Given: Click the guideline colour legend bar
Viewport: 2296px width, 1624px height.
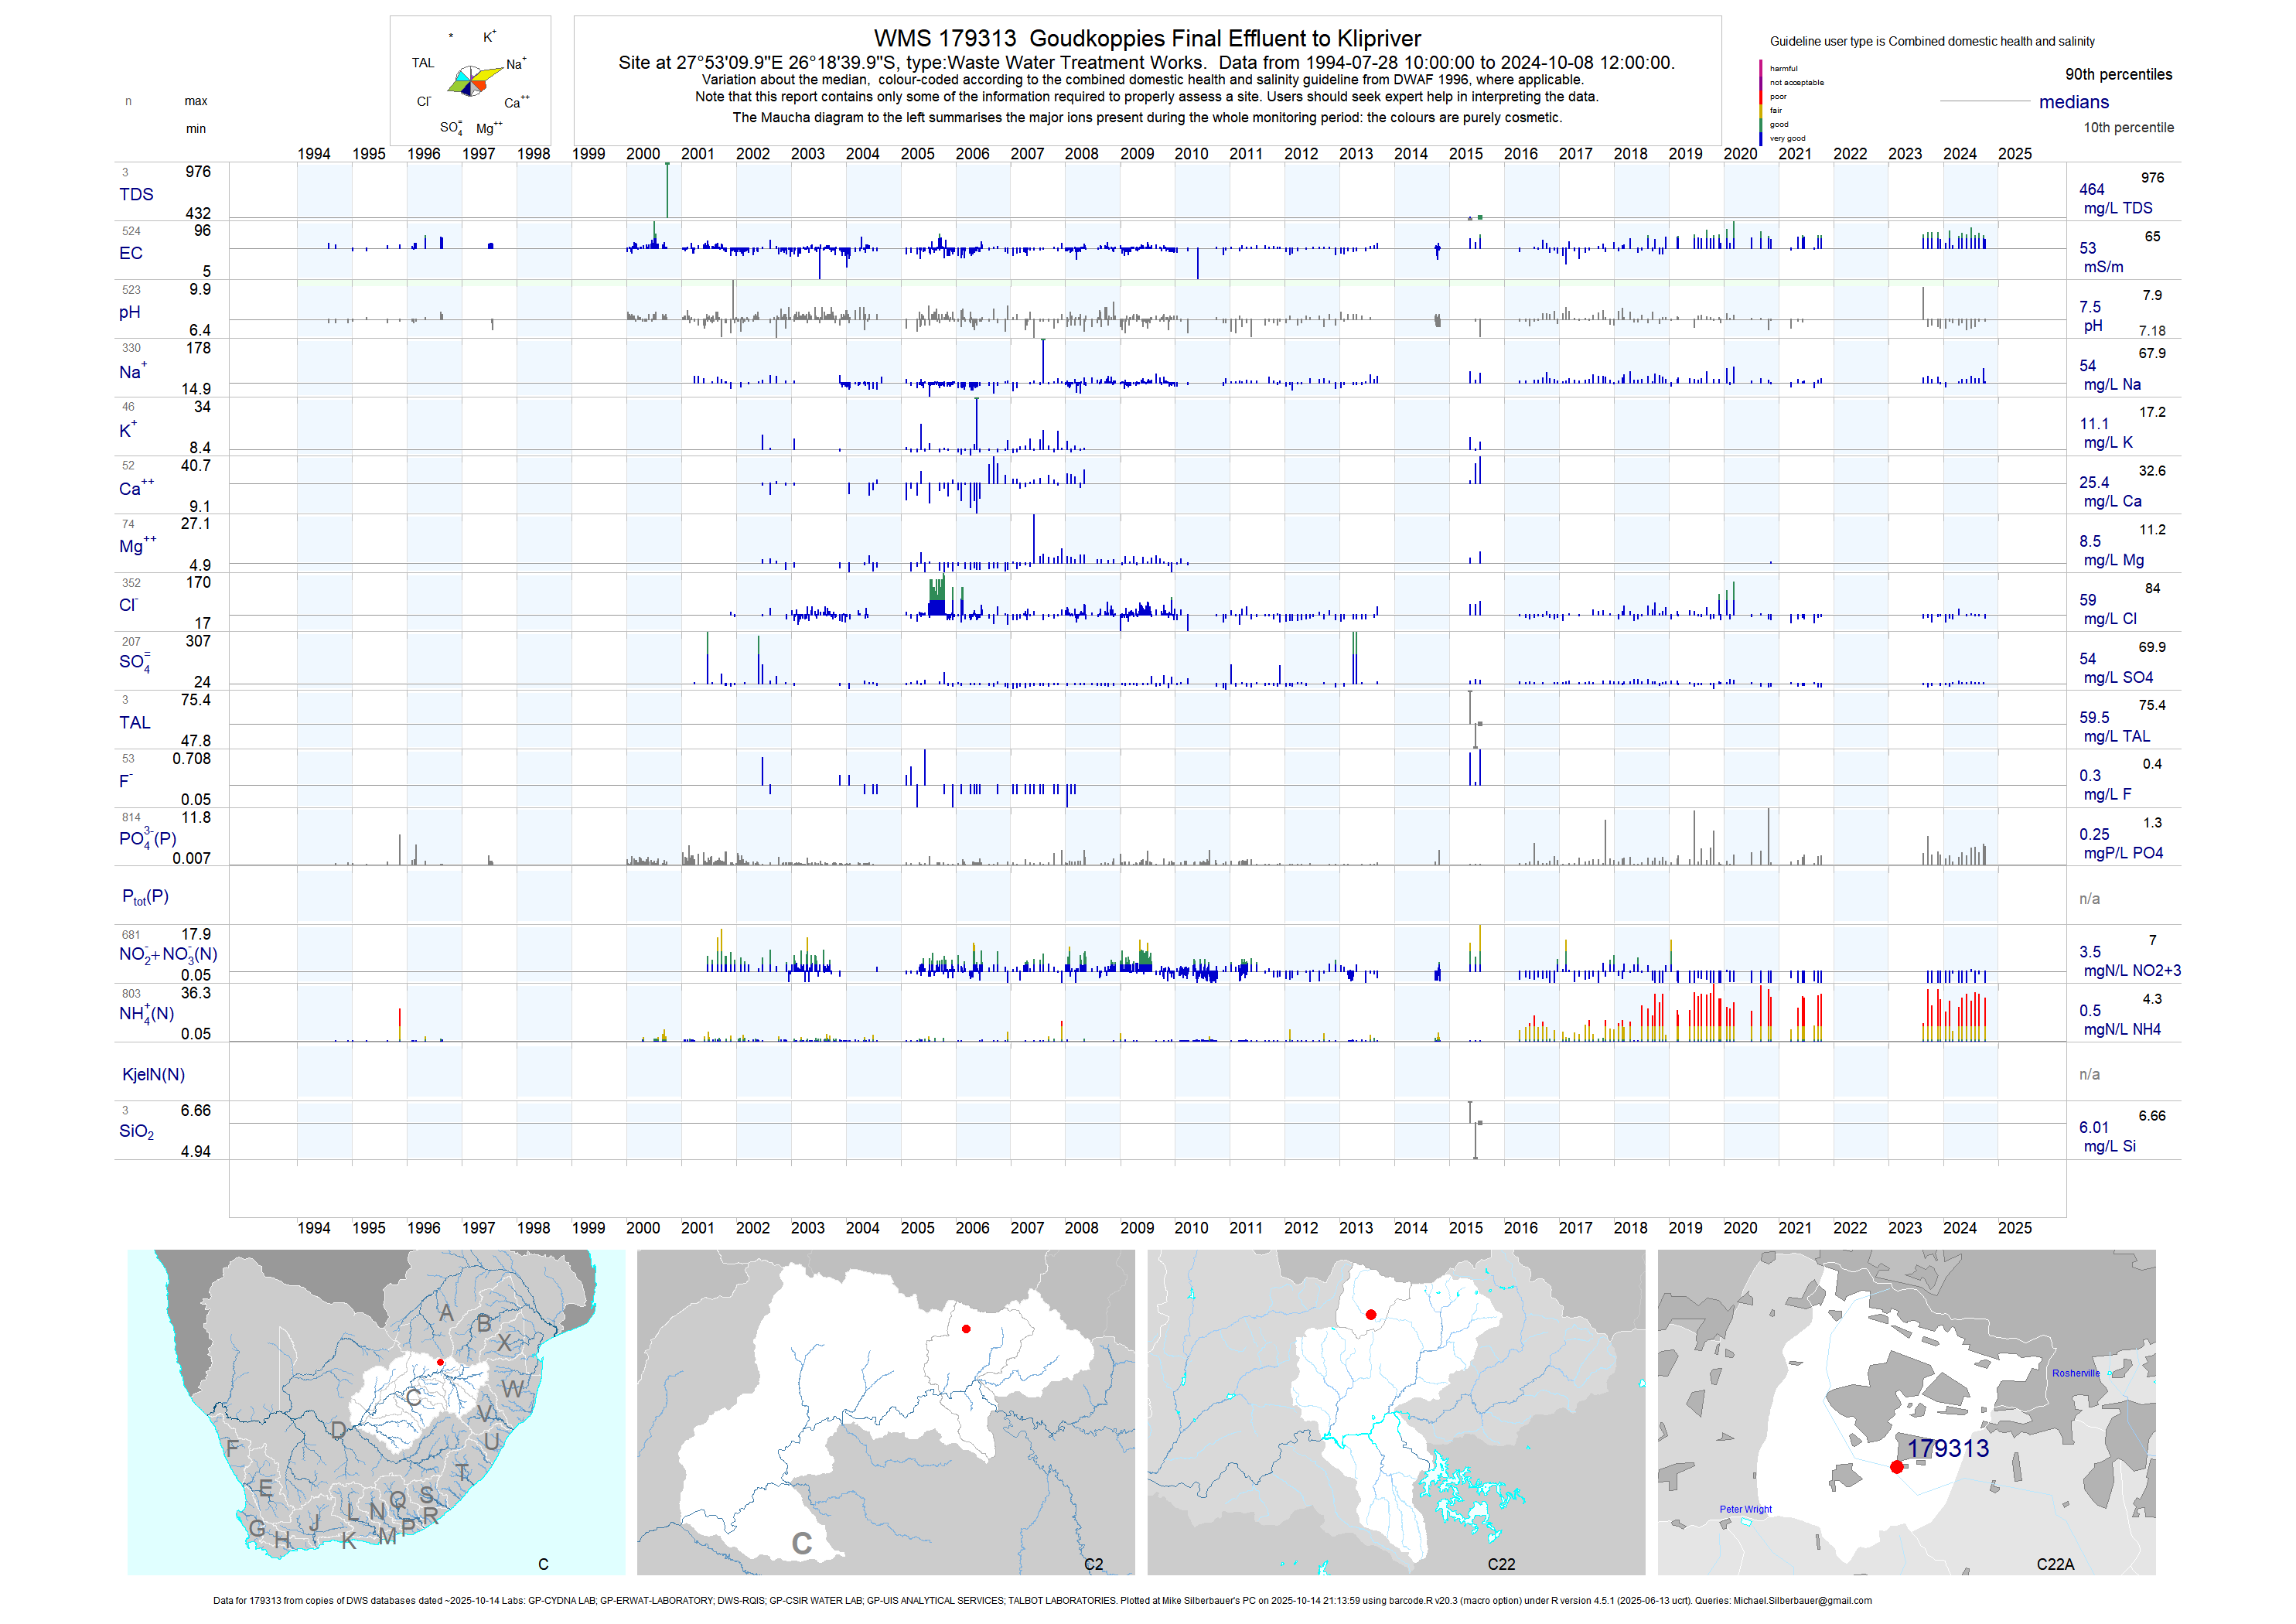Looking at the screenshot, I should [x=1761, y=103].
